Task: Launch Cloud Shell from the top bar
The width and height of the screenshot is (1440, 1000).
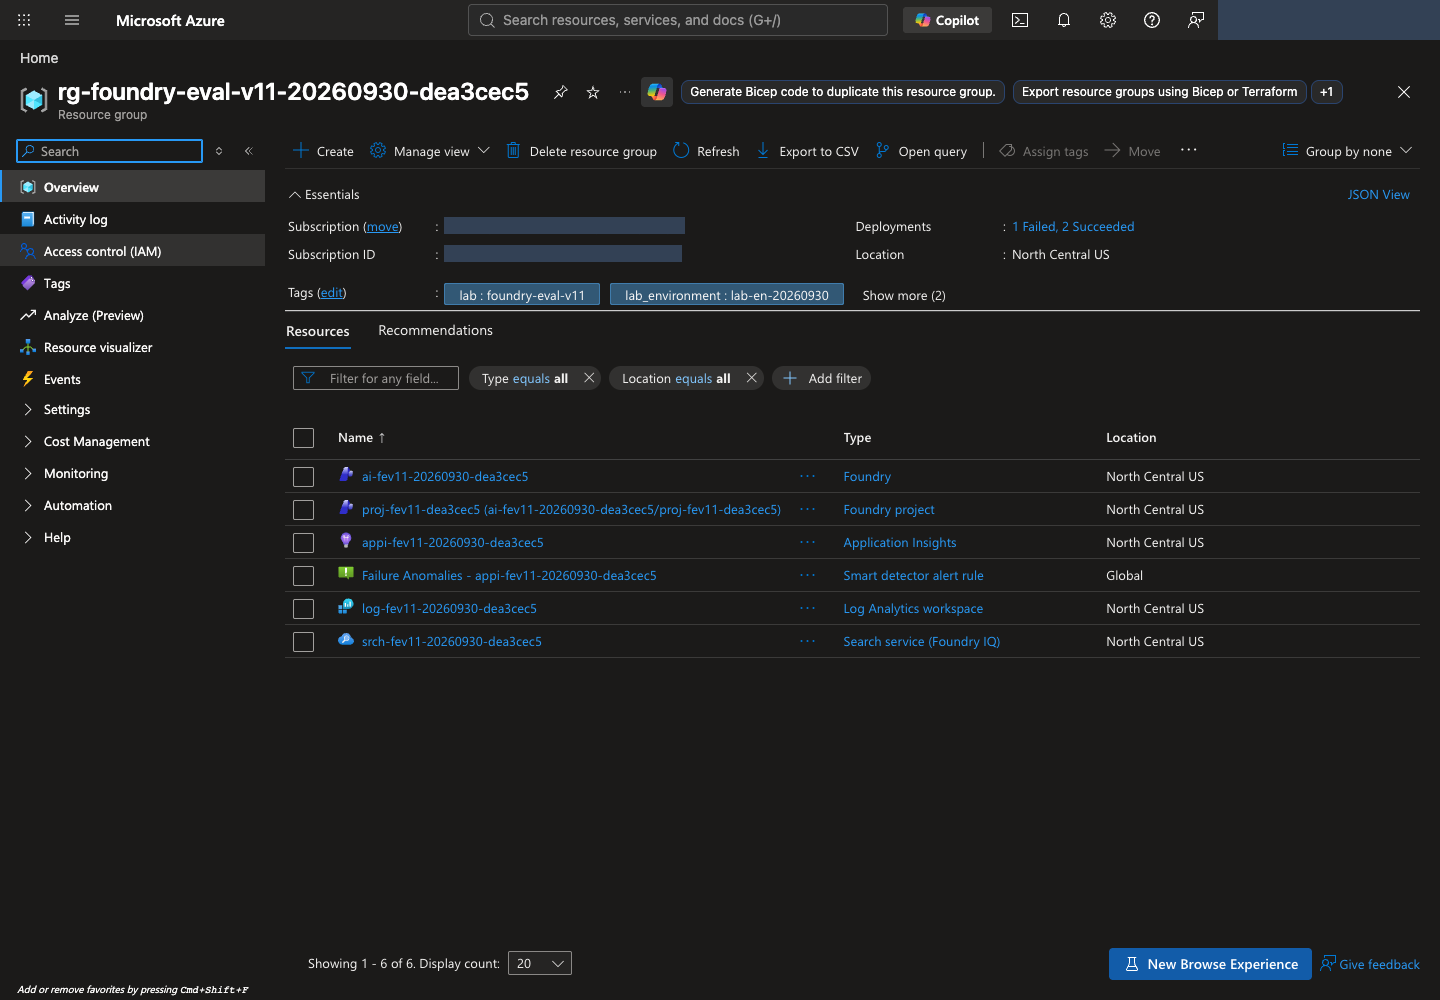Action: (1020, 20)
